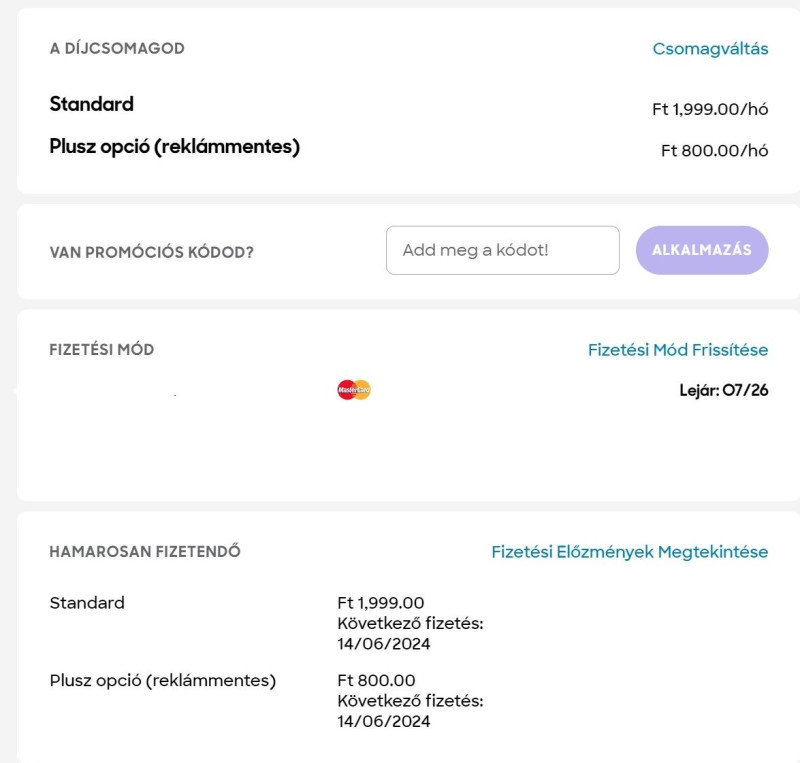Viewport: 800px width, 763px height.
Task: Click the promo code input field
Action: [x=502, y=250]
